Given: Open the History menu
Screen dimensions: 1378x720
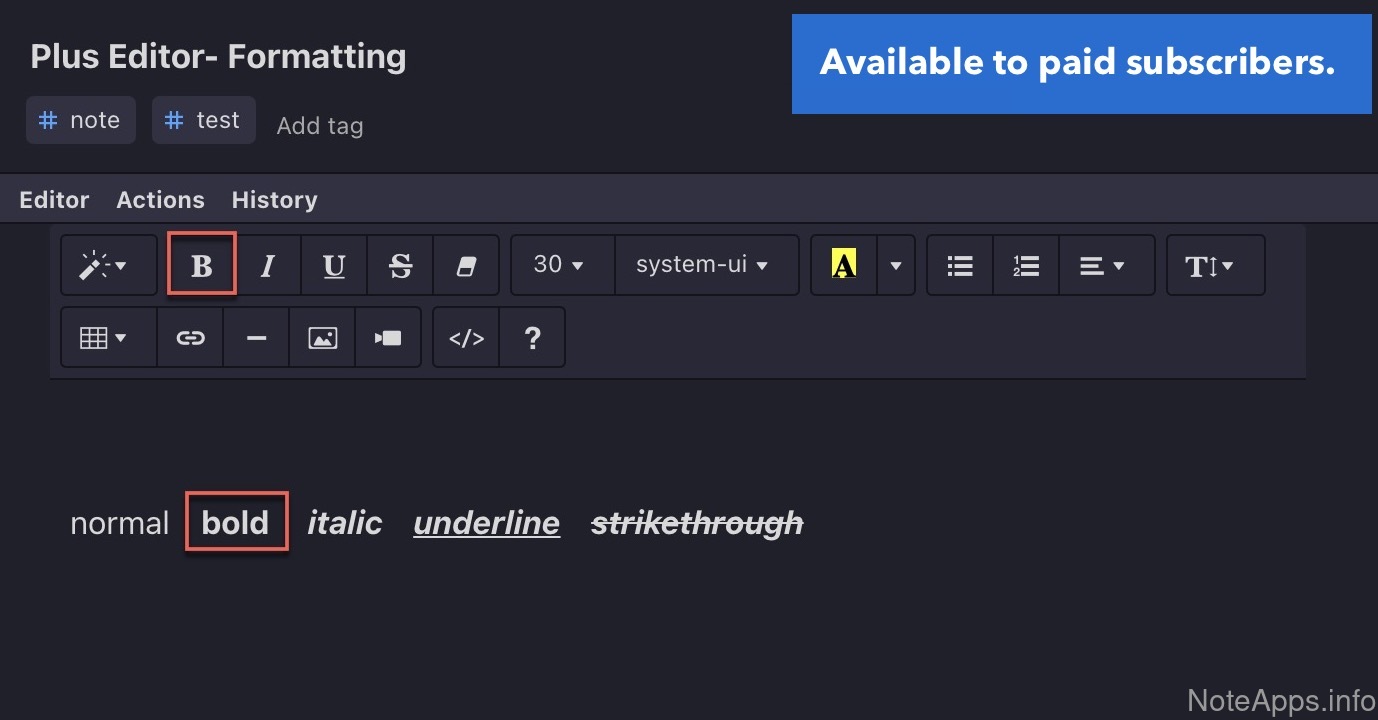Looking at the screenshot, I should (x=274, y=200).
